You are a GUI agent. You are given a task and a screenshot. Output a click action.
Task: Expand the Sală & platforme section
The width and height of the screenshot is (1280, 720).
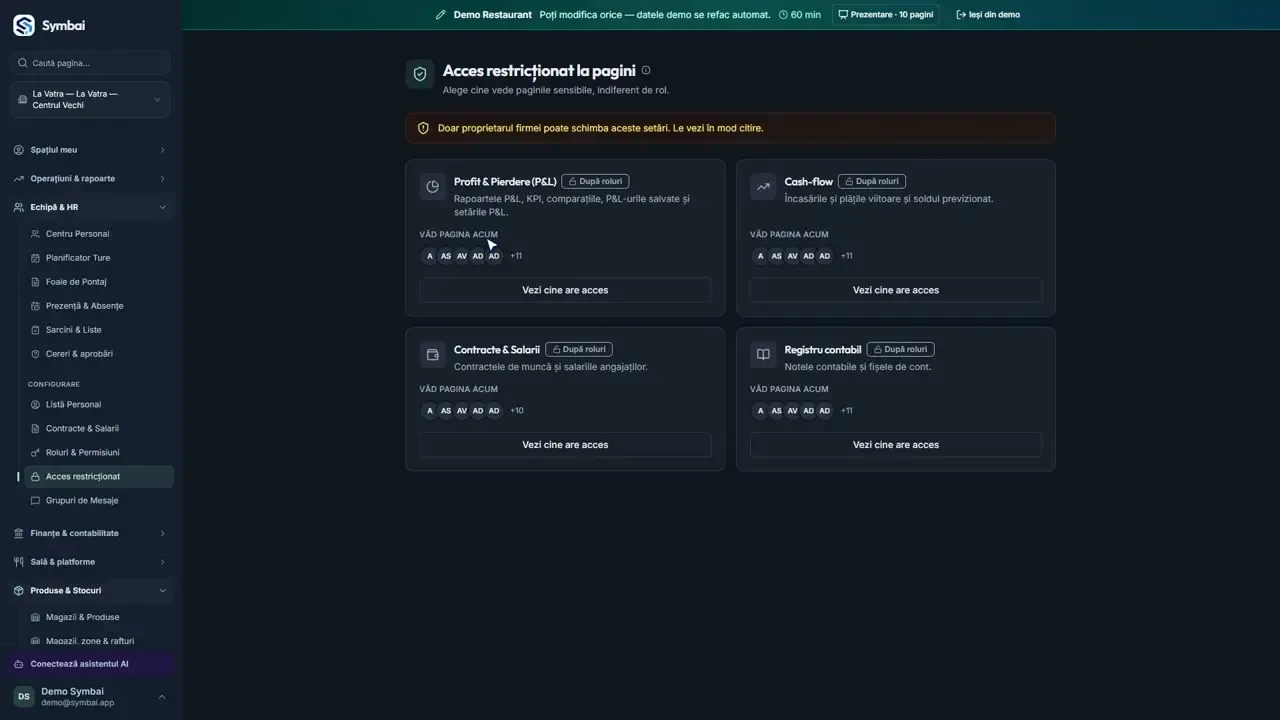90,562
